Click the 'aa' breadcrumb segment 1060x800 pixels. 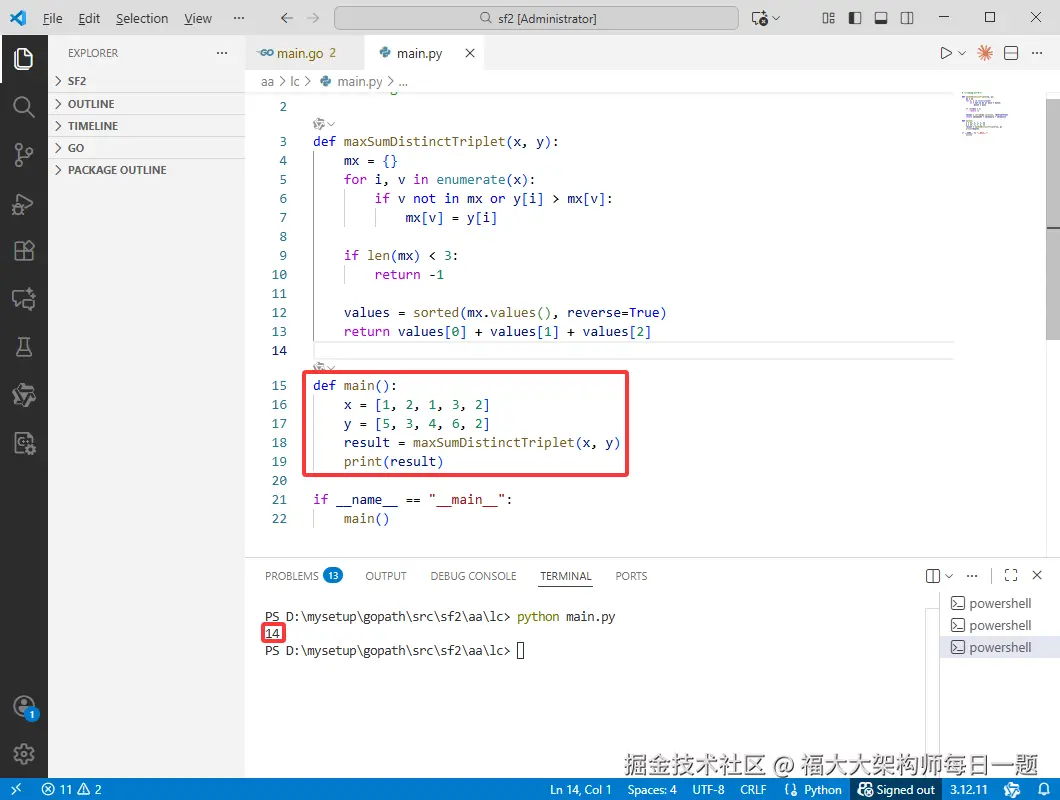(x=267, y=82)
